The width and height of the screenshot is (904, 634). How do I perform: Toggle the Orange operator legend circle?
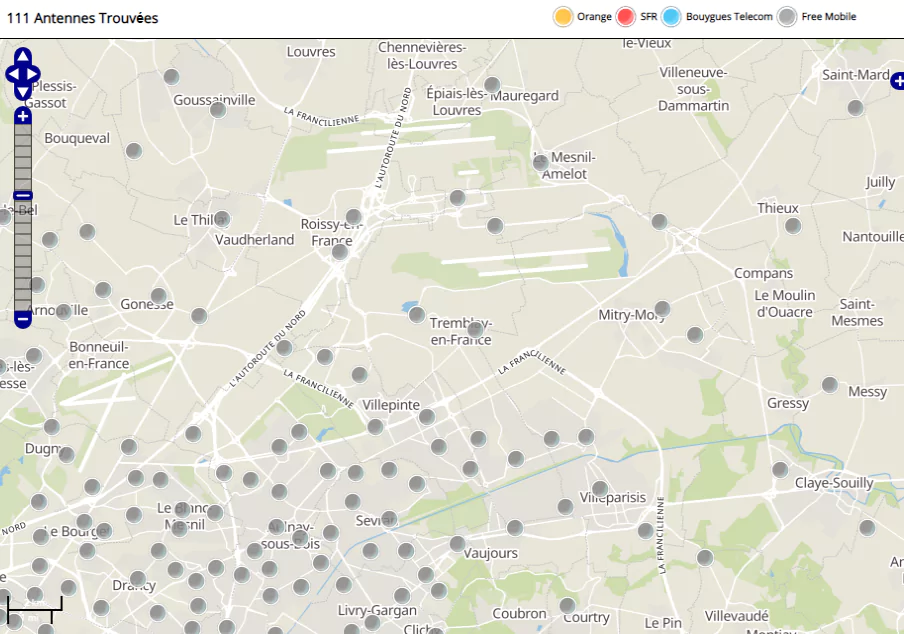(563, 17)
